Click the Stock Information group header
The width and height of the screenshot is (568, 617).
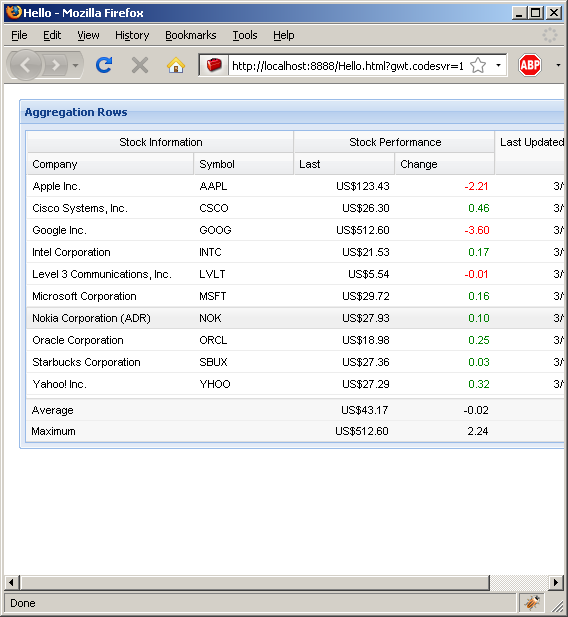(161, 142)
